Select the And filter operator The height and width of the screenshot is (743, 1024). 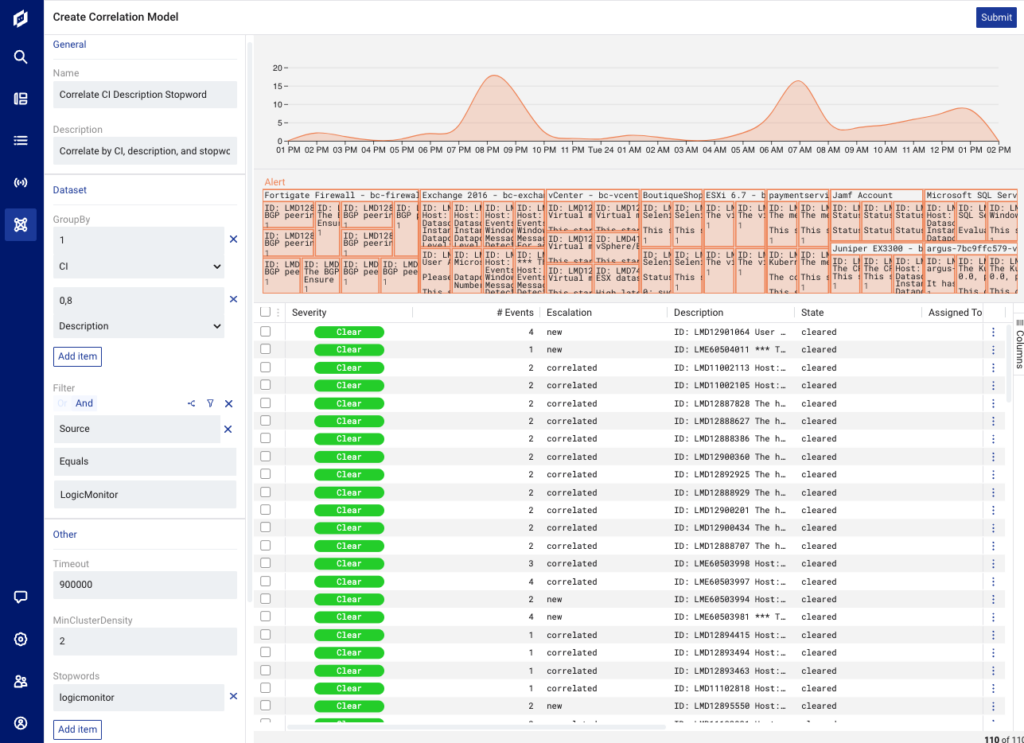(x=84, y=403)
